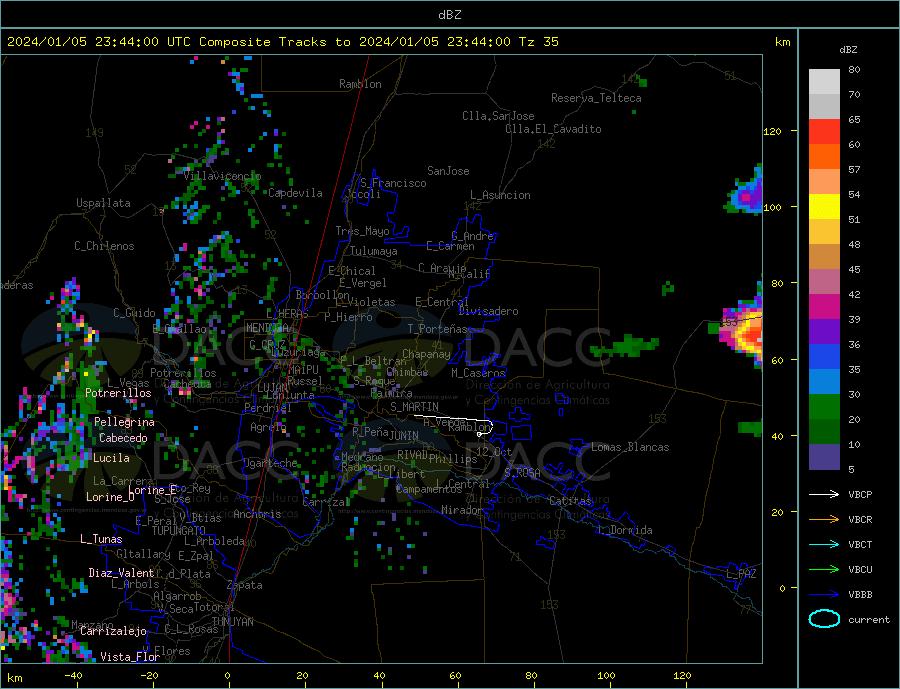Click the RIVAD label
The image size is (900, 689).
(413, 455)
